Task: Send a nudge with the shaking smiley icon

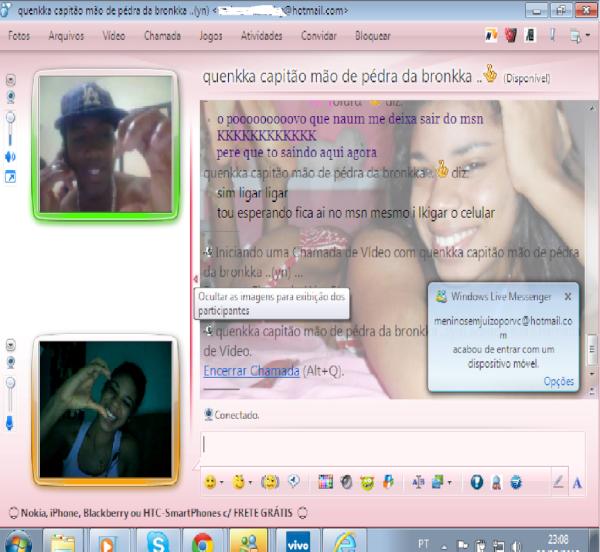Action: (270, 482)
